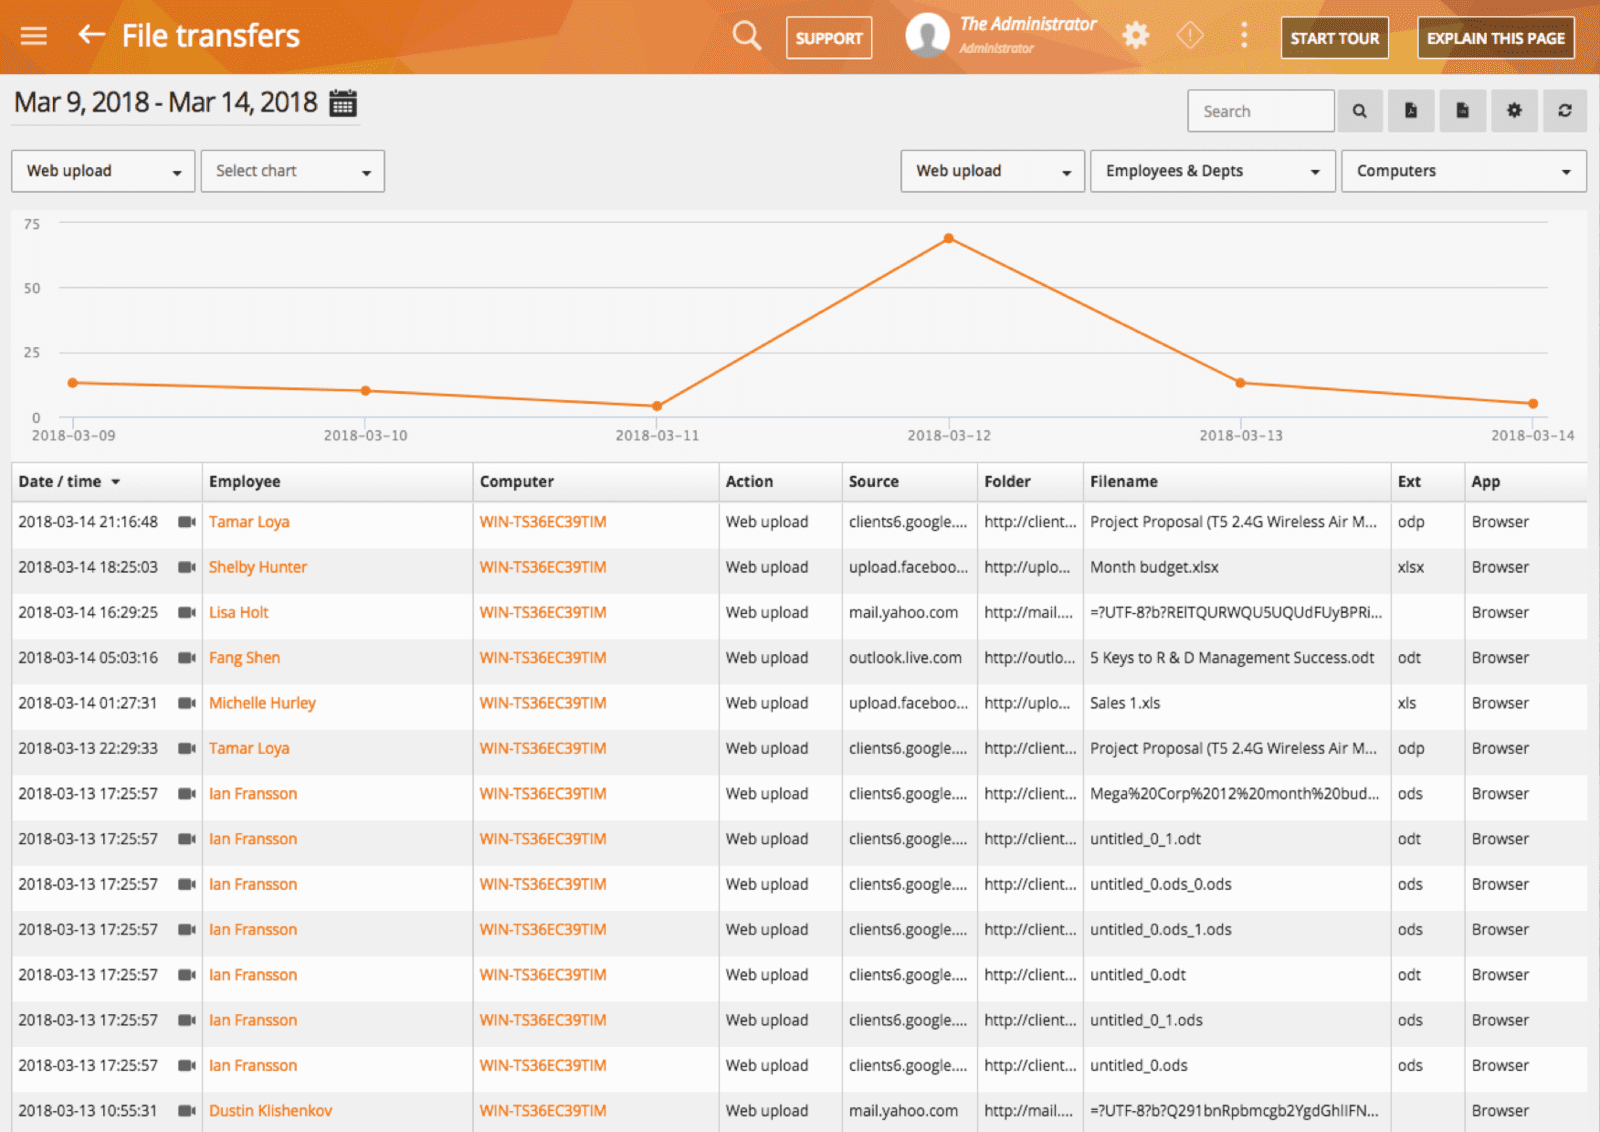Click filename Month budget.xlsx
Image resolution: width=1600 pixels, height=1132 pixels.
click(1154, 567)
